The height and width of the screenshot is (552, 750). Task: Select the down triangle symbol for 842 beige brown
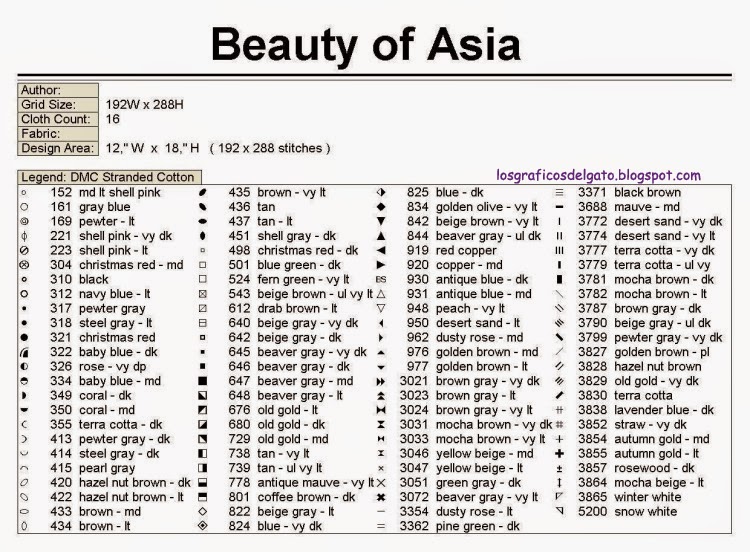[381, 221]
